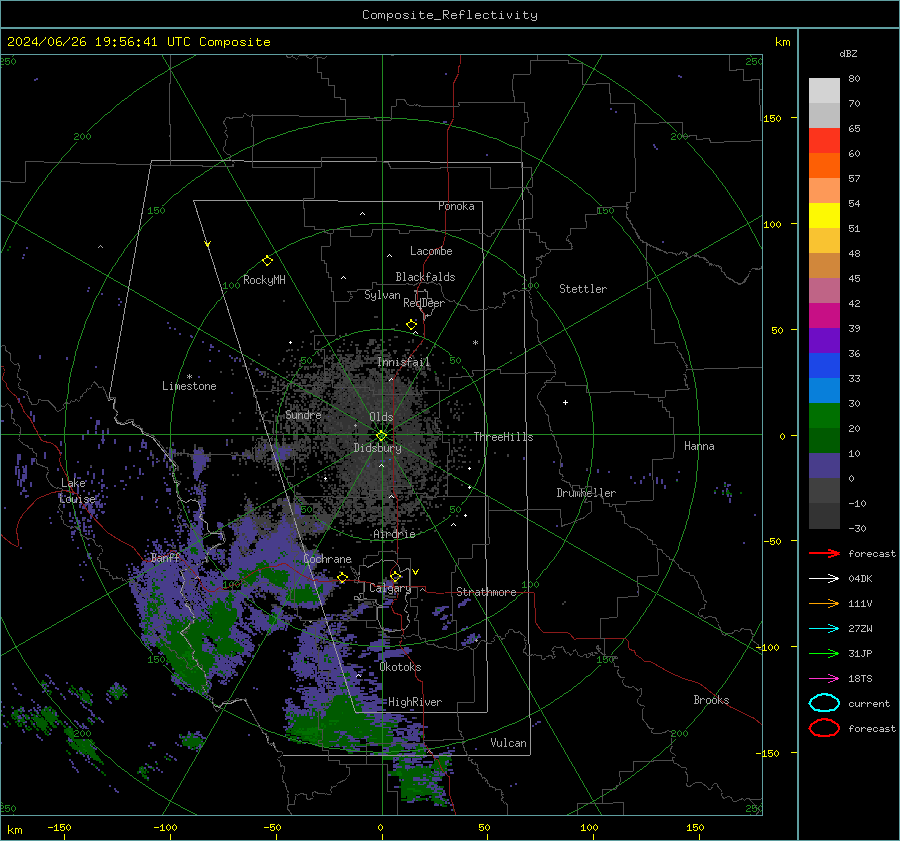Click the white cross marker west of Hanna
Screen dimensions: 900x841
point(565,402)
